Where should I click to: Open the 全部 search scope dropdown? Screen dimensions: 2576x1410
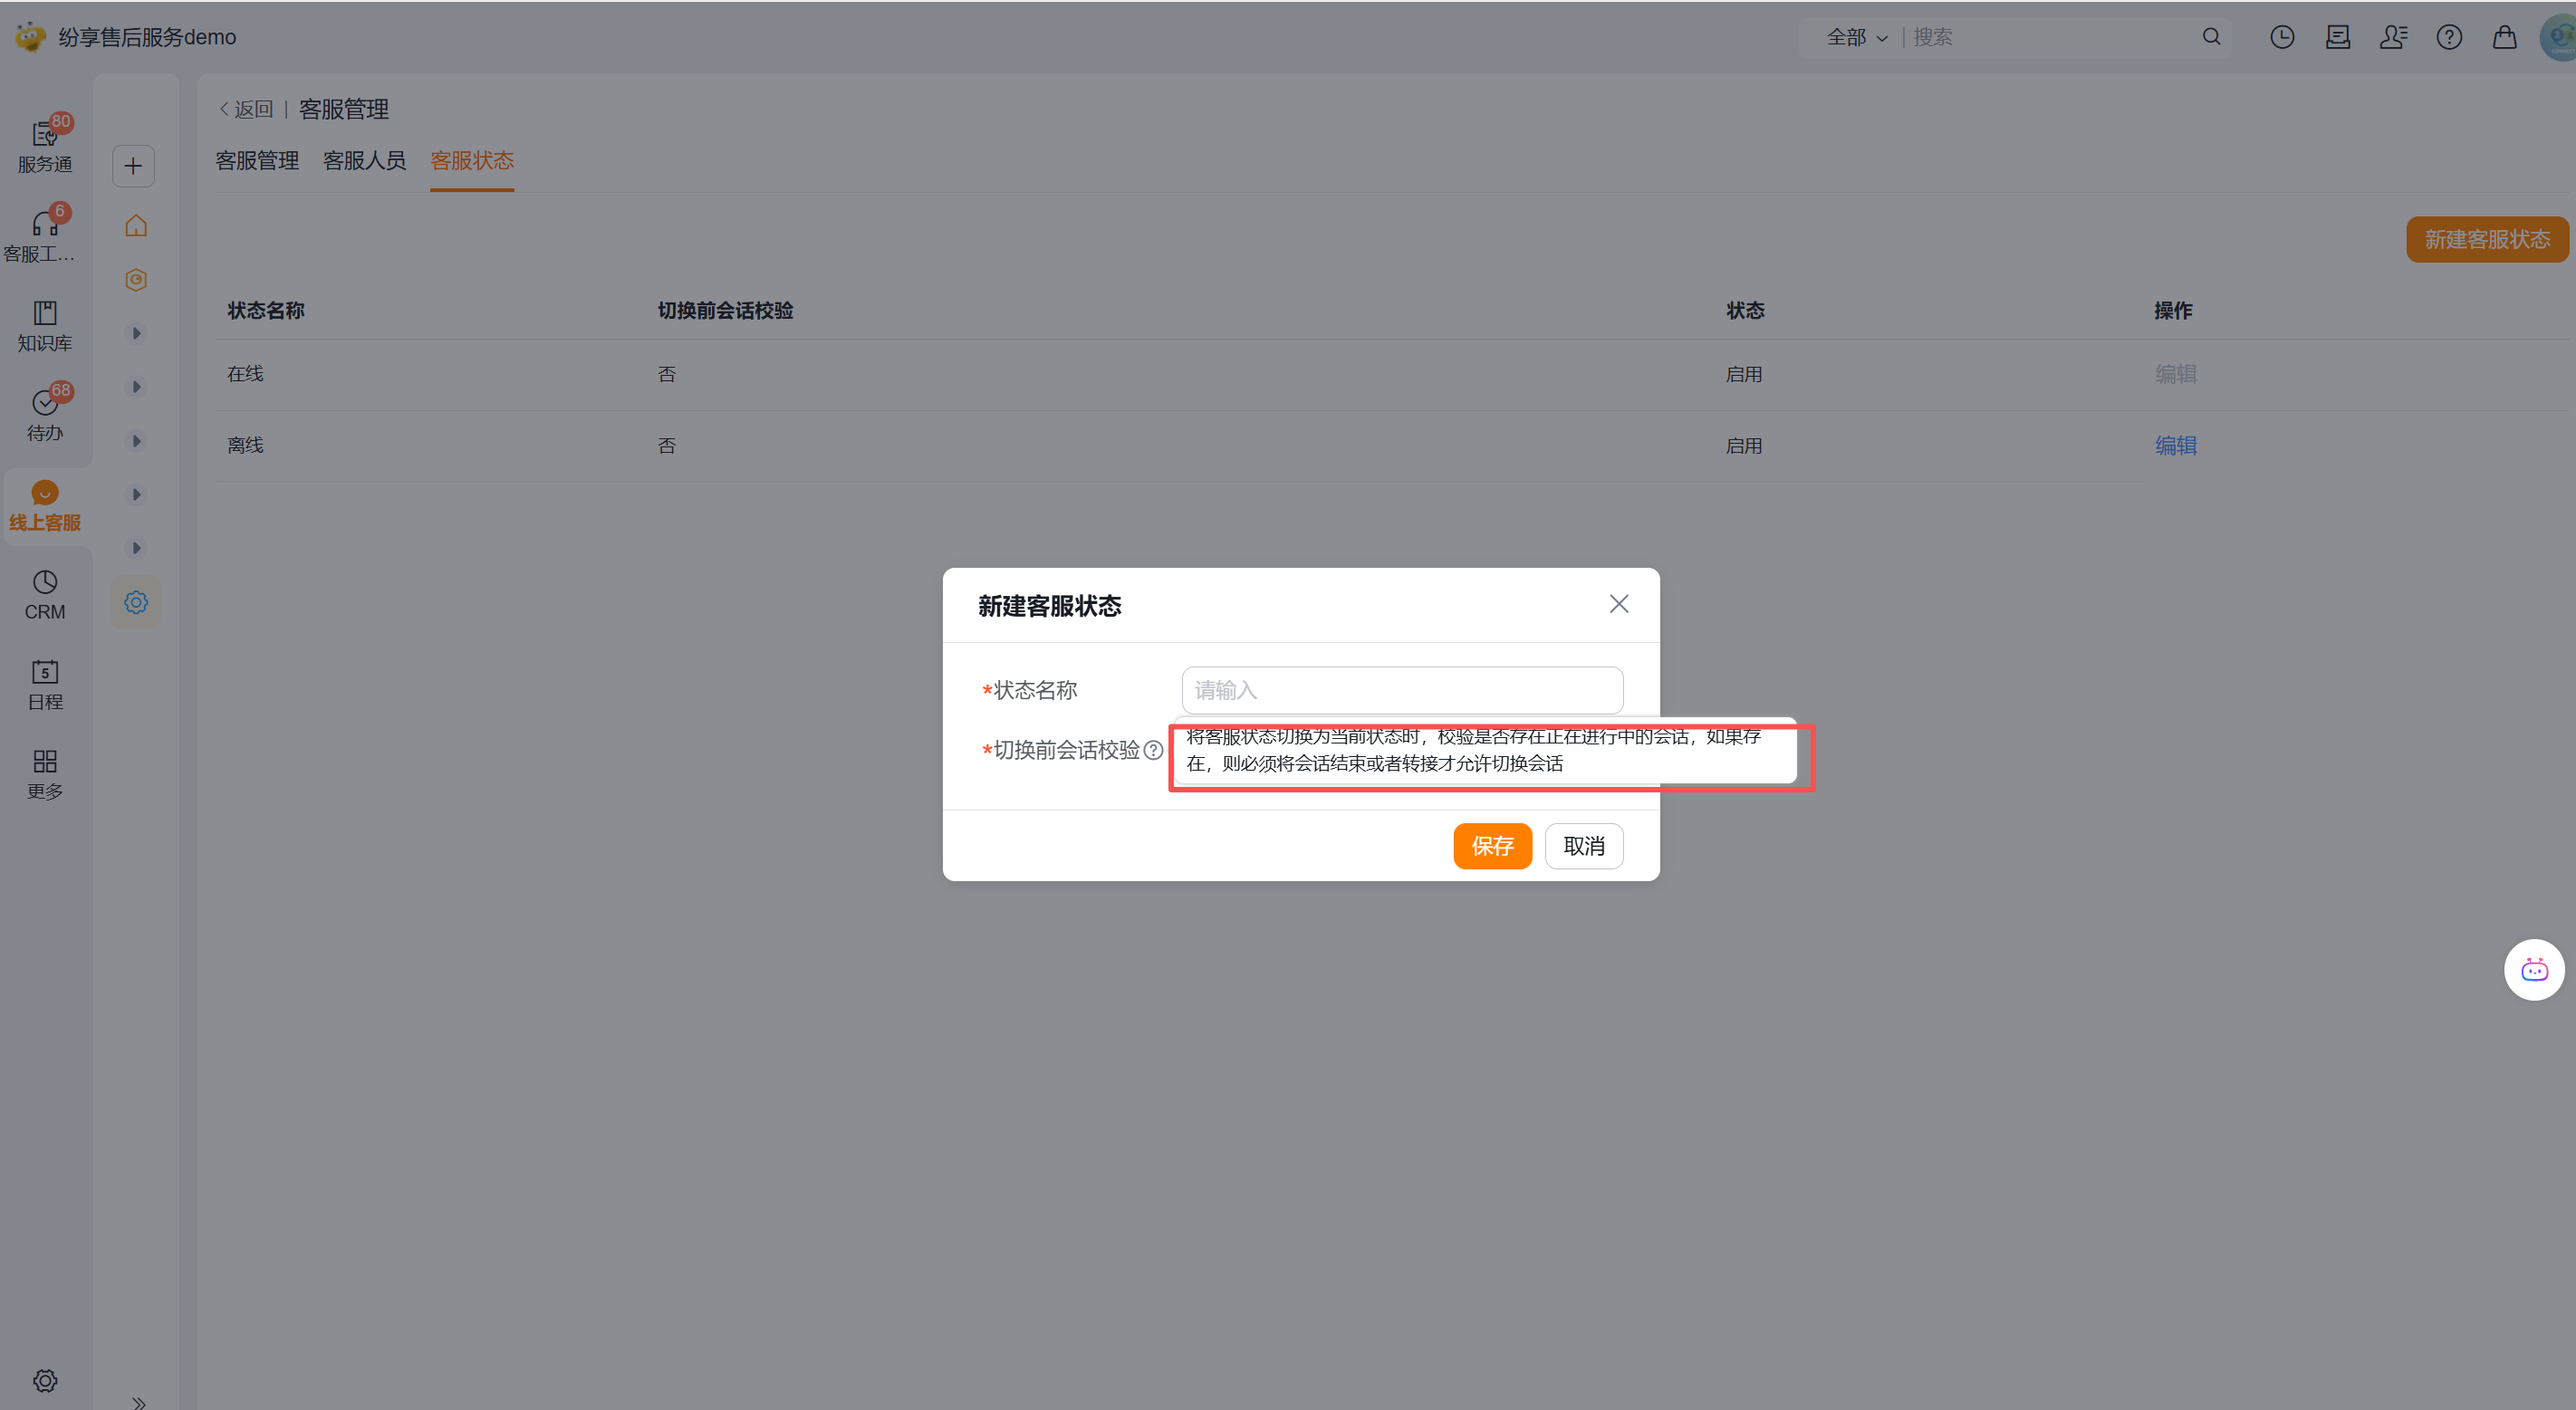click(x=1856, y=37)
